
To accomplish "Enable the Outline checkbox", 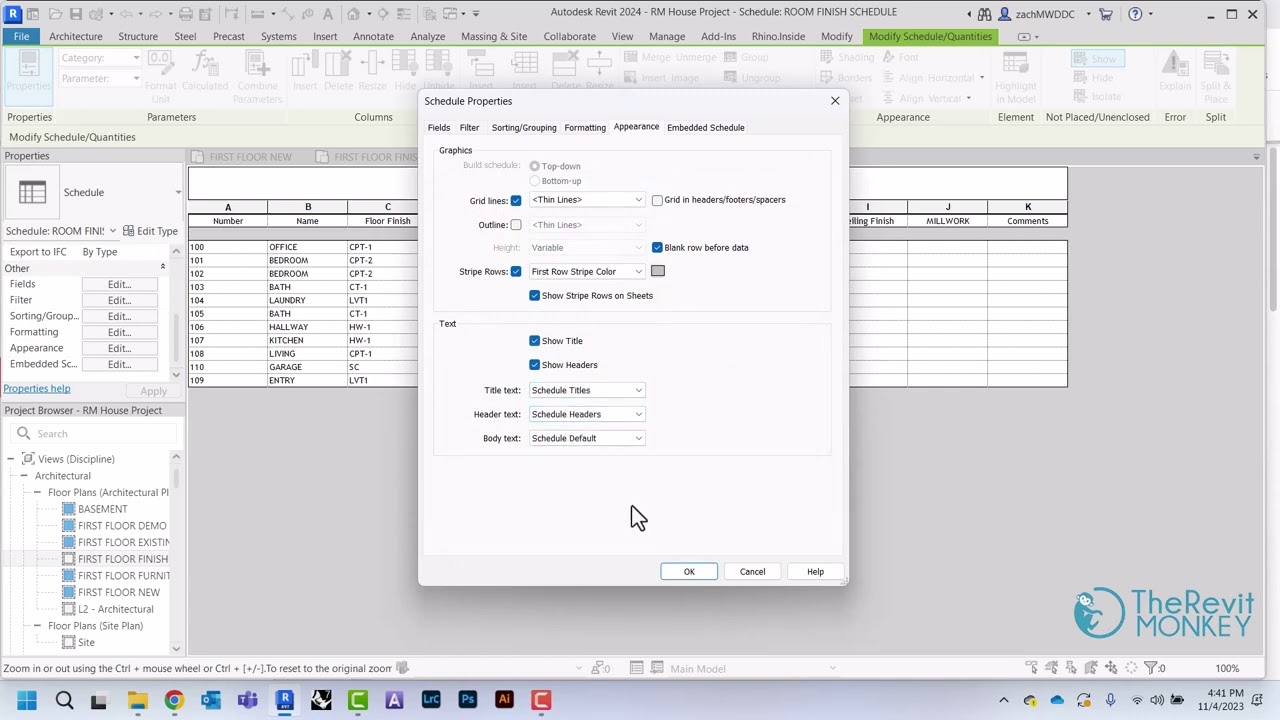I will [x=516, y=225].
